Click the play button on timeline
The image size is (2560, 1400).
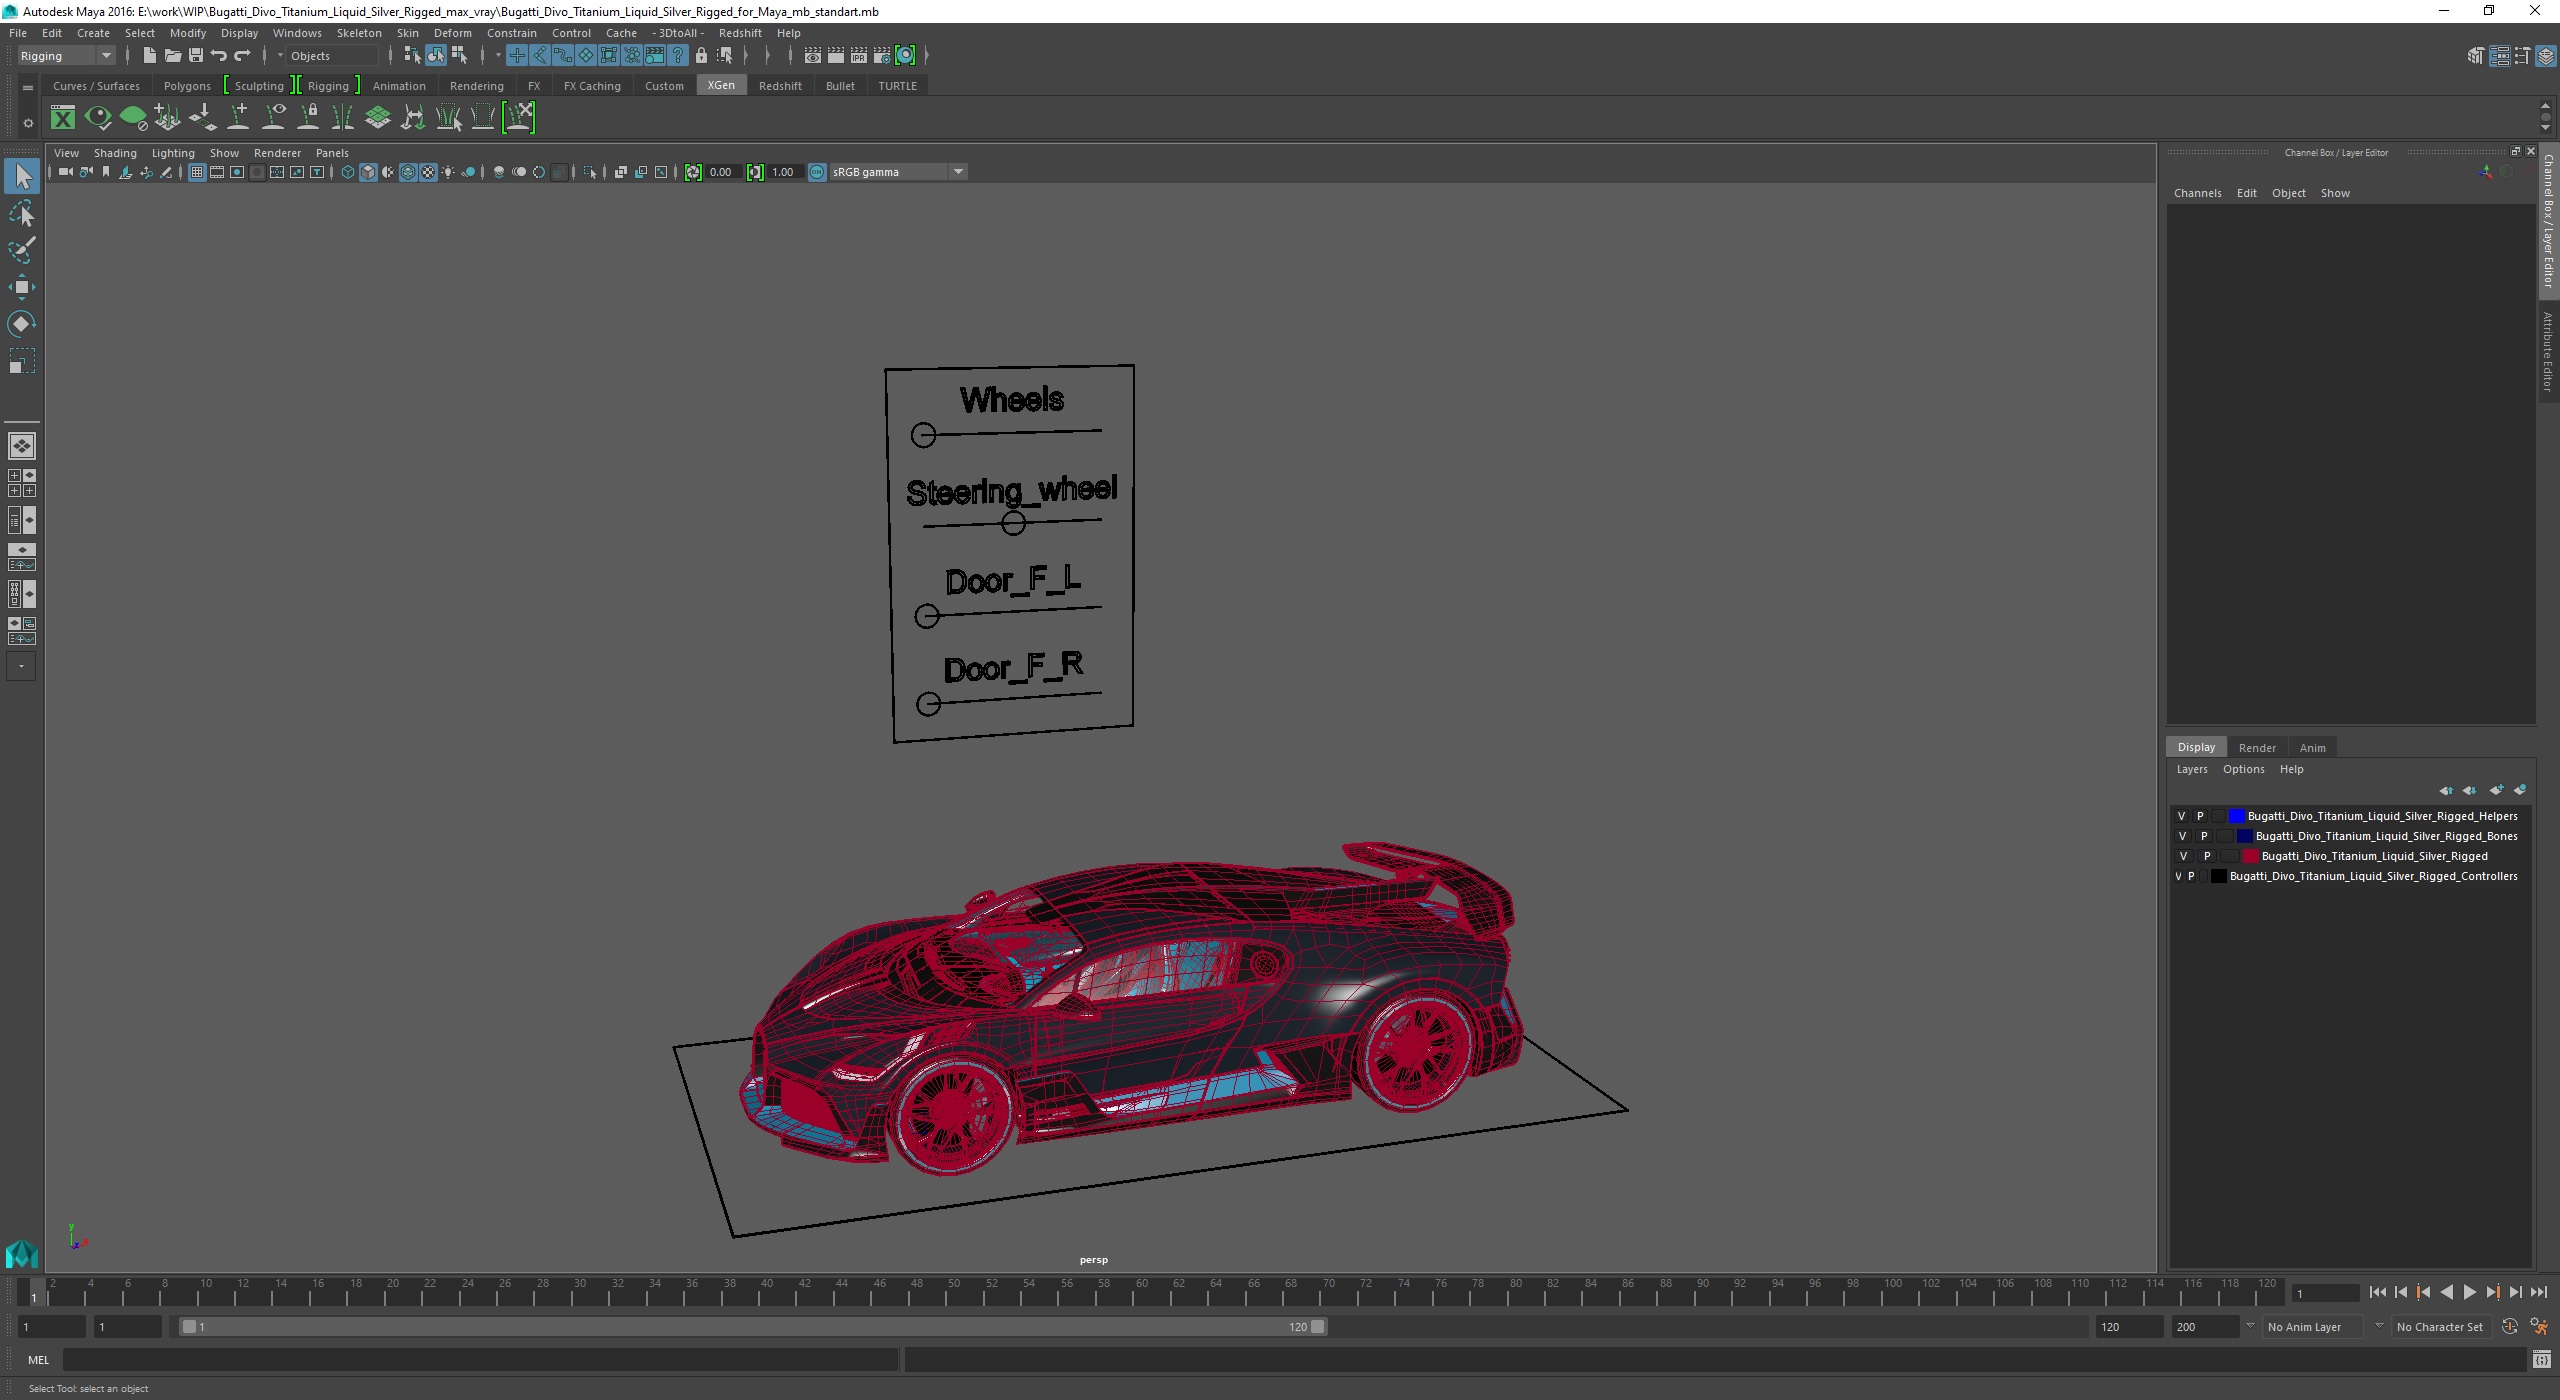(x=2470, y=1291)
